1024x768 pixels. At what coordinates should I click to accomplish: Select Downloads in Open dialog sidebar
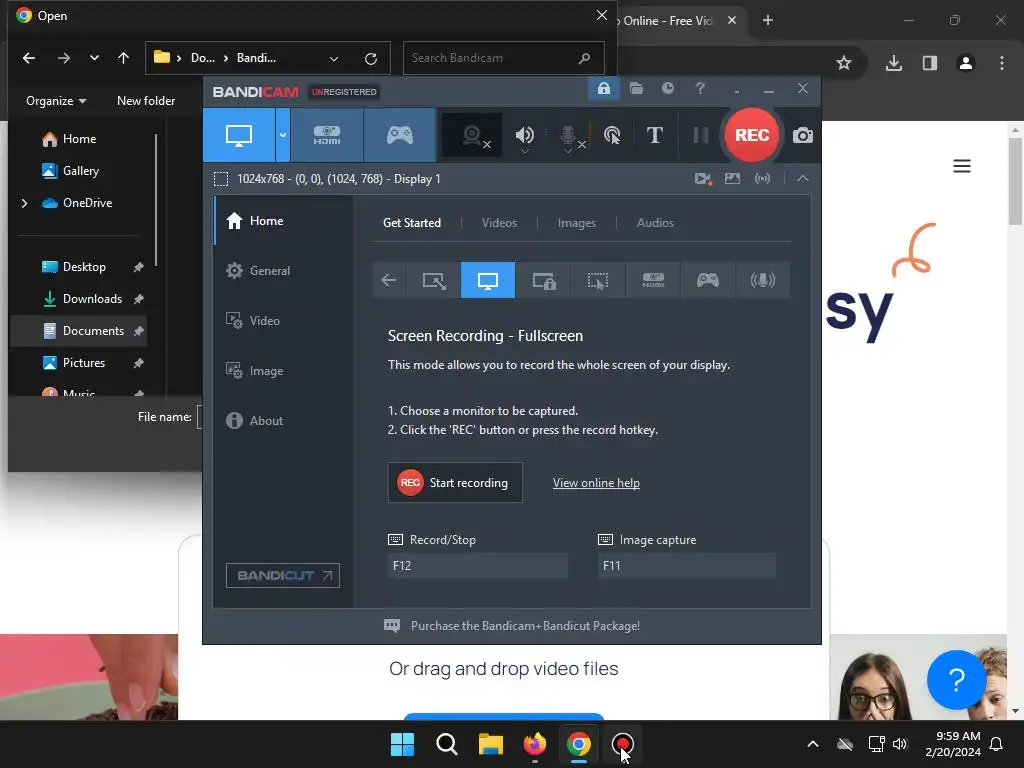click(x=91, y=298)
